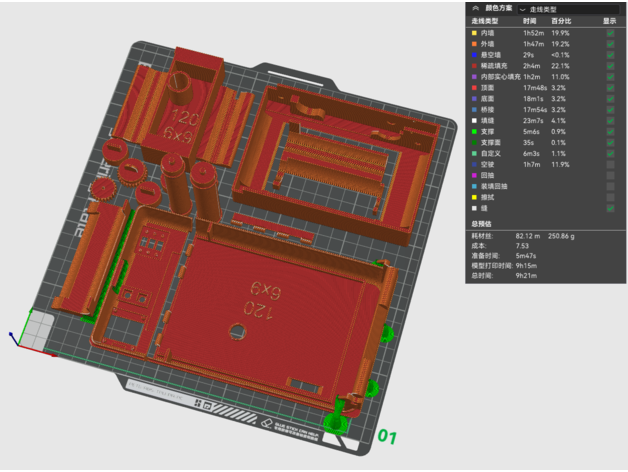Toggle the 内墙 display checkbox
The height and width of the screenshot is (472, 628).
tap(610, 33)
